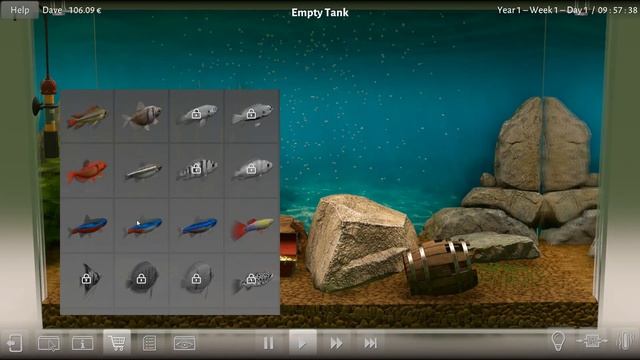Toggle the tank light bulb
Image resolution: width=640 pixels, height=360 pixels.
(x=558, y=340)
